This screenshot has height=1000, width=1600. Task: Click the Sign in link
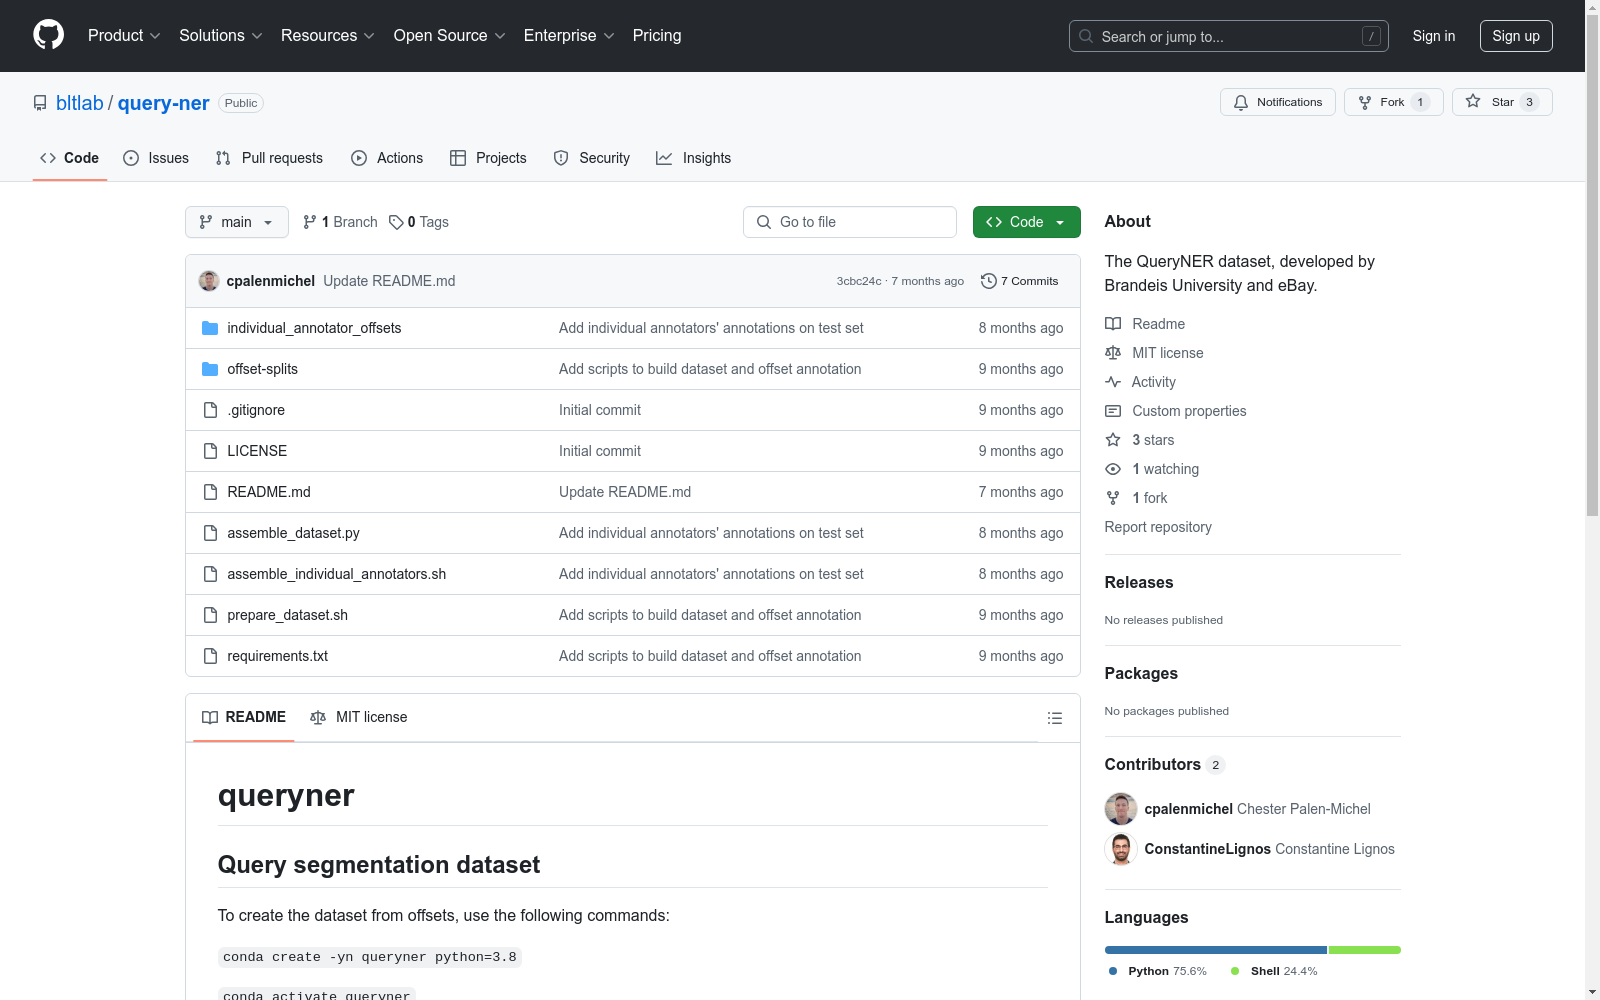tap(1434, 36)
